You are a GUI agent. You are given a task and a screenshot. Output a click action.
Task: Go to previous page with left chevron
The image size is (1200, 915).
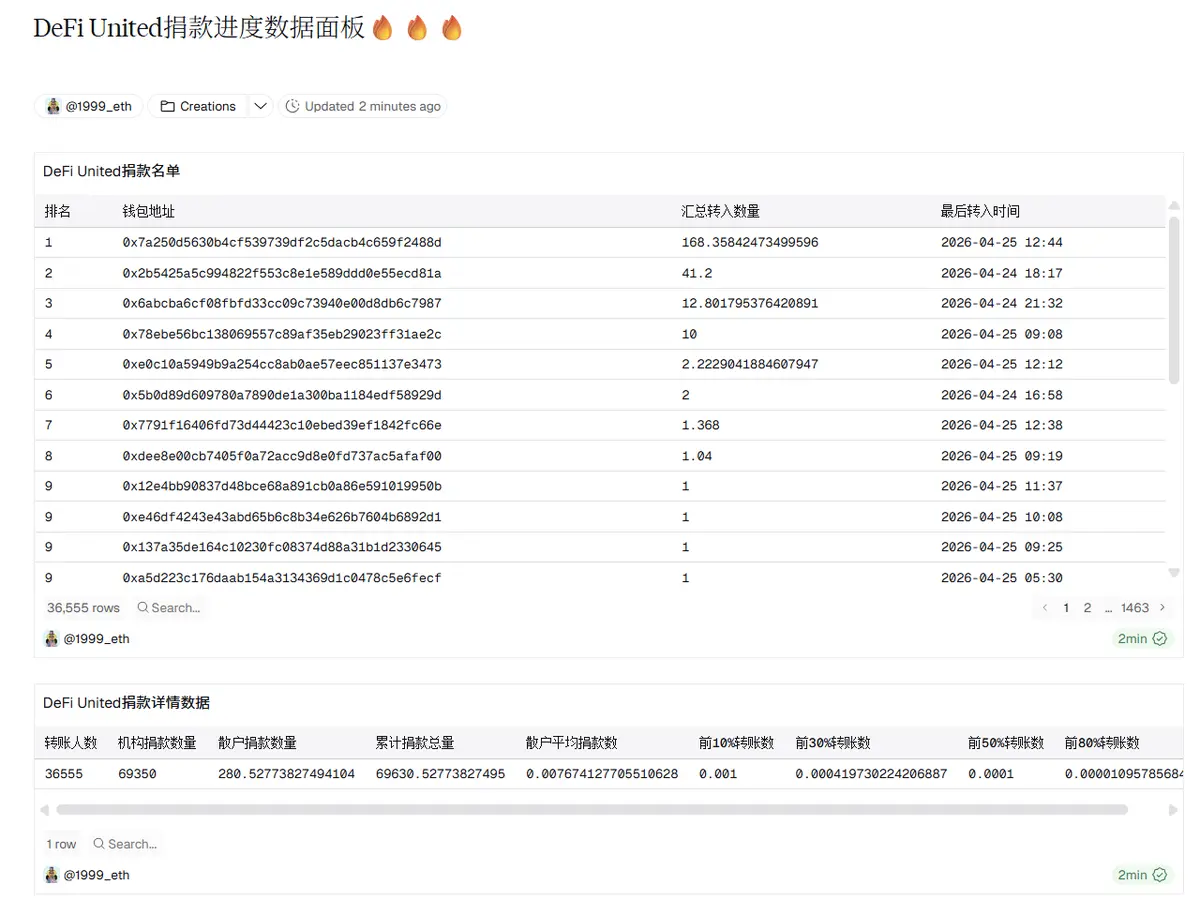tap(1045, 608)
